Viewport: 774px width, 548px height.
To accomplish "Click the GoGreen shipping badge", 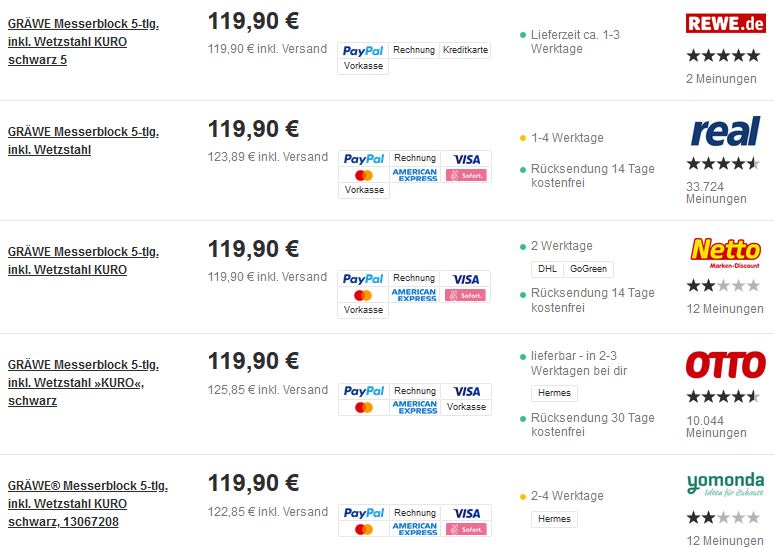I will [588, 269].
